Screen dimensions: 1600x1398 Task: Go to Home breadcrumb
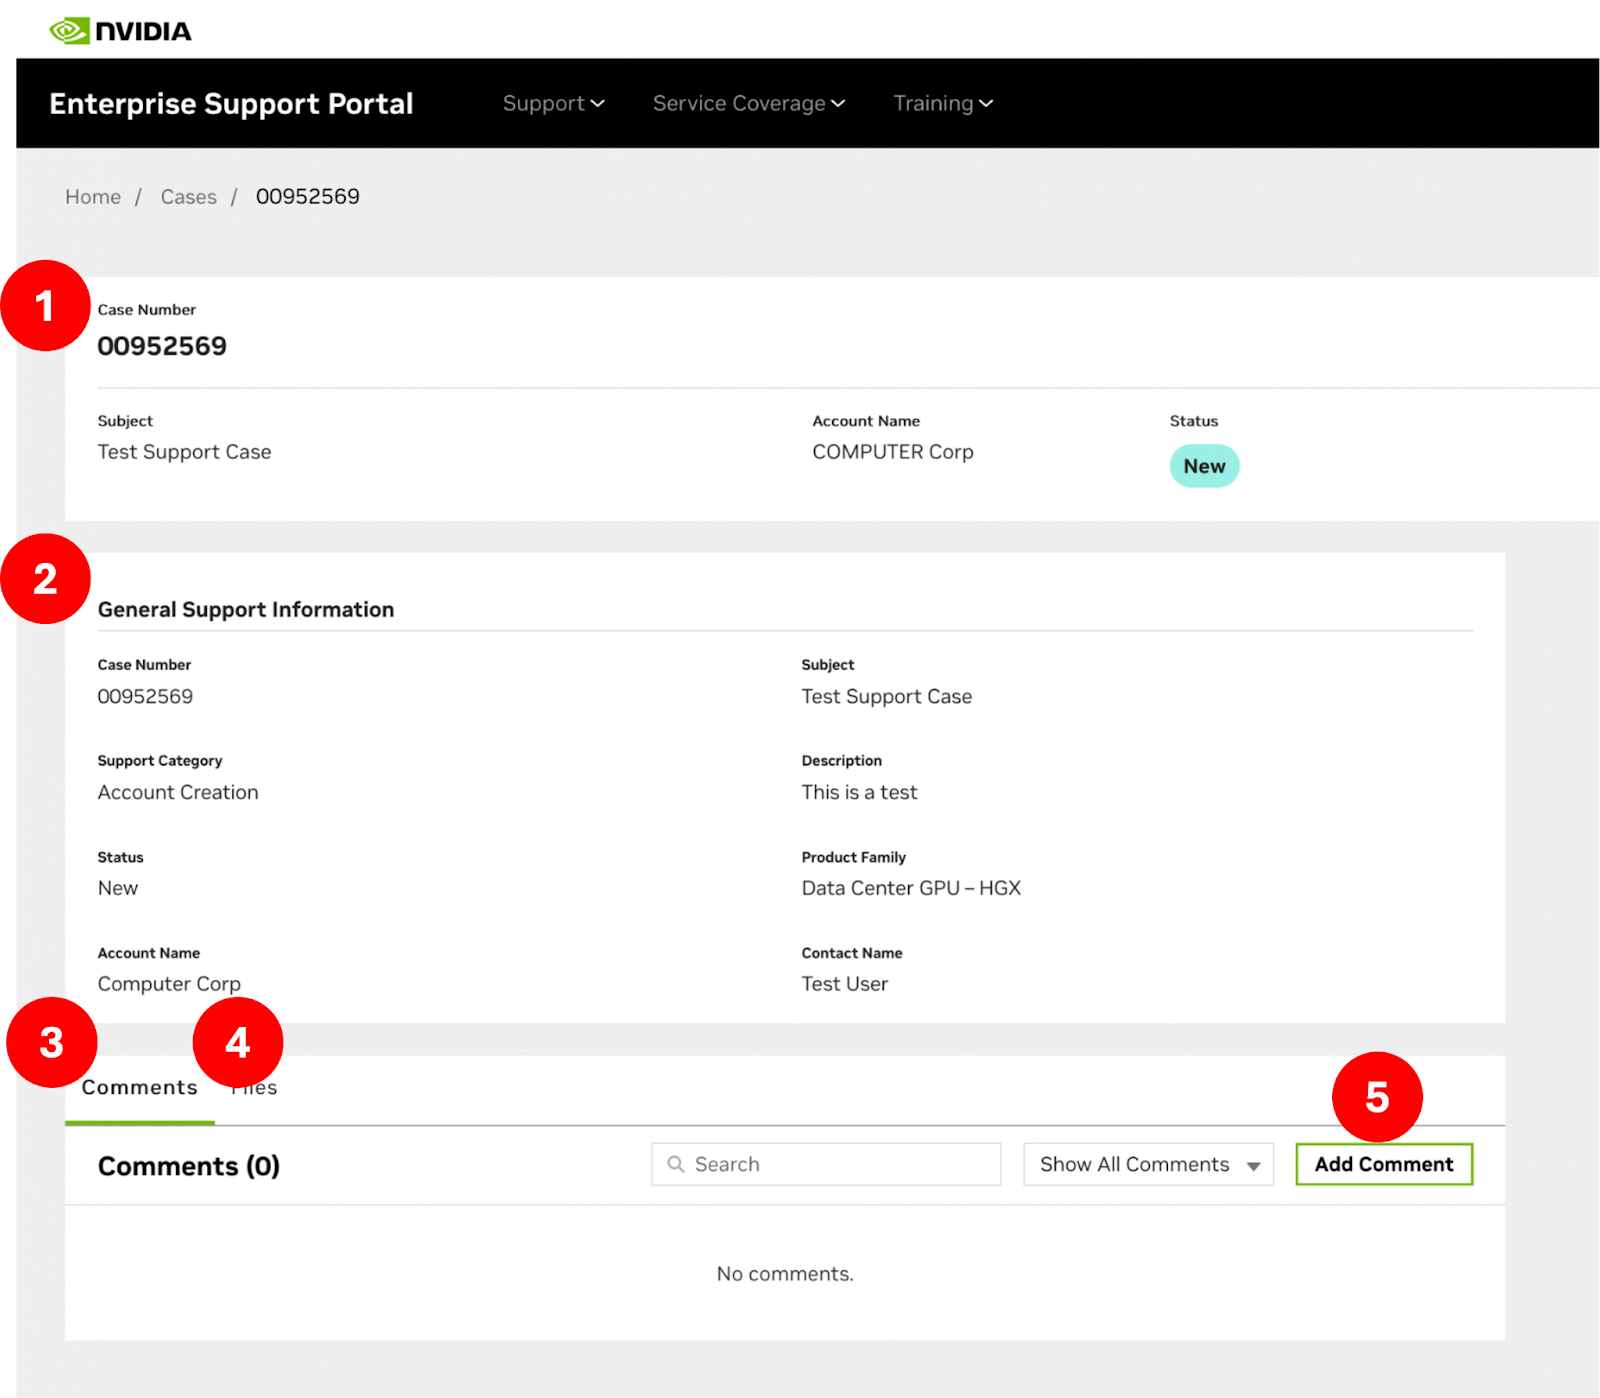pyautogui.click(x=93, y=197)
